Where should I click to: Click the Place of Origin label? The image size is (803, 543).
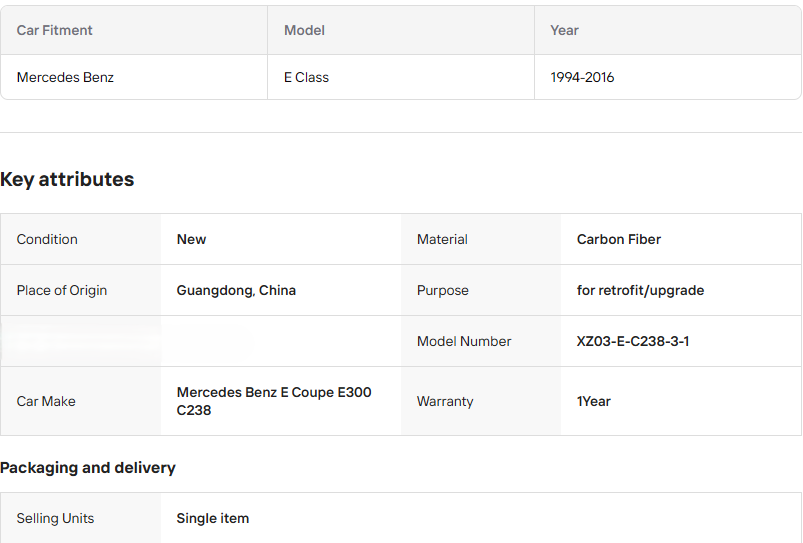click(x=62, y=290)
